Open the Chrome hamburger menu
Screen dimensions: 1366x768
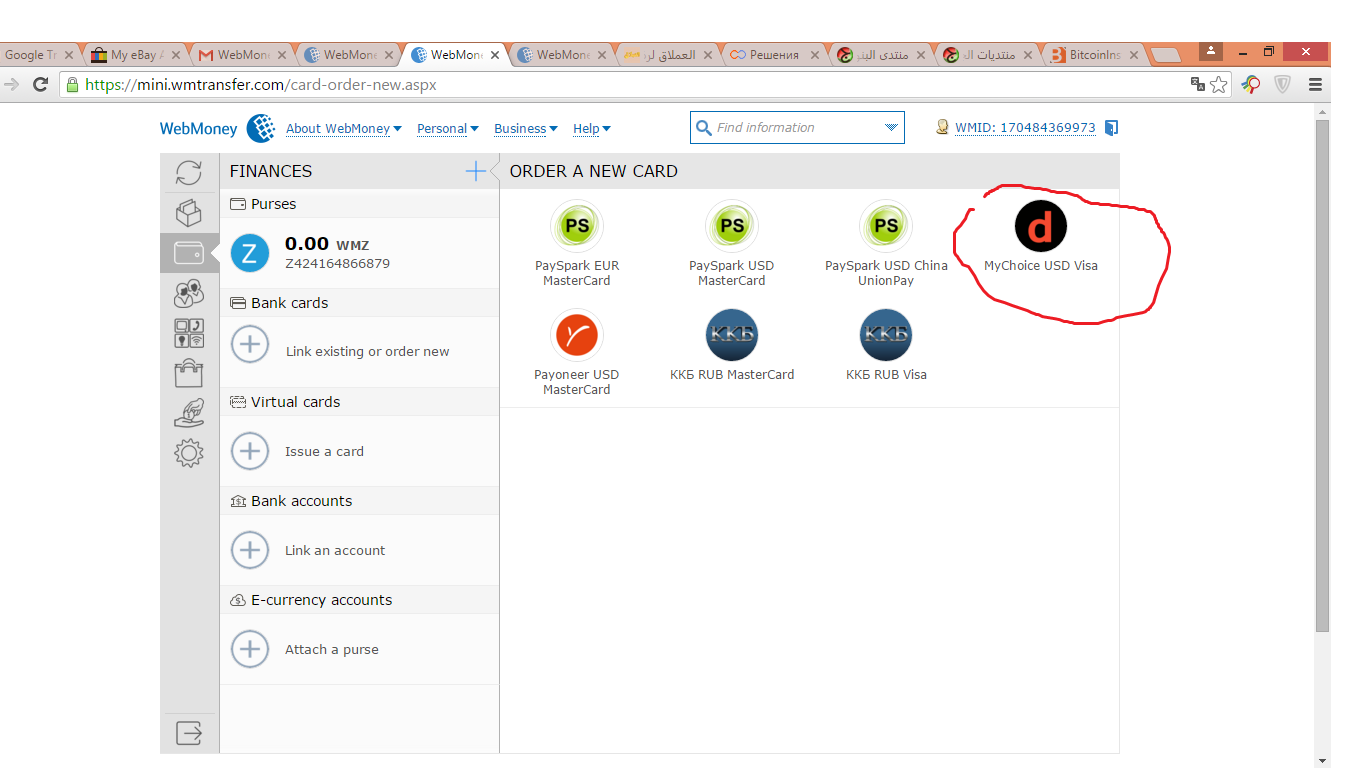pyautogui.click(x=1316, y=85)
